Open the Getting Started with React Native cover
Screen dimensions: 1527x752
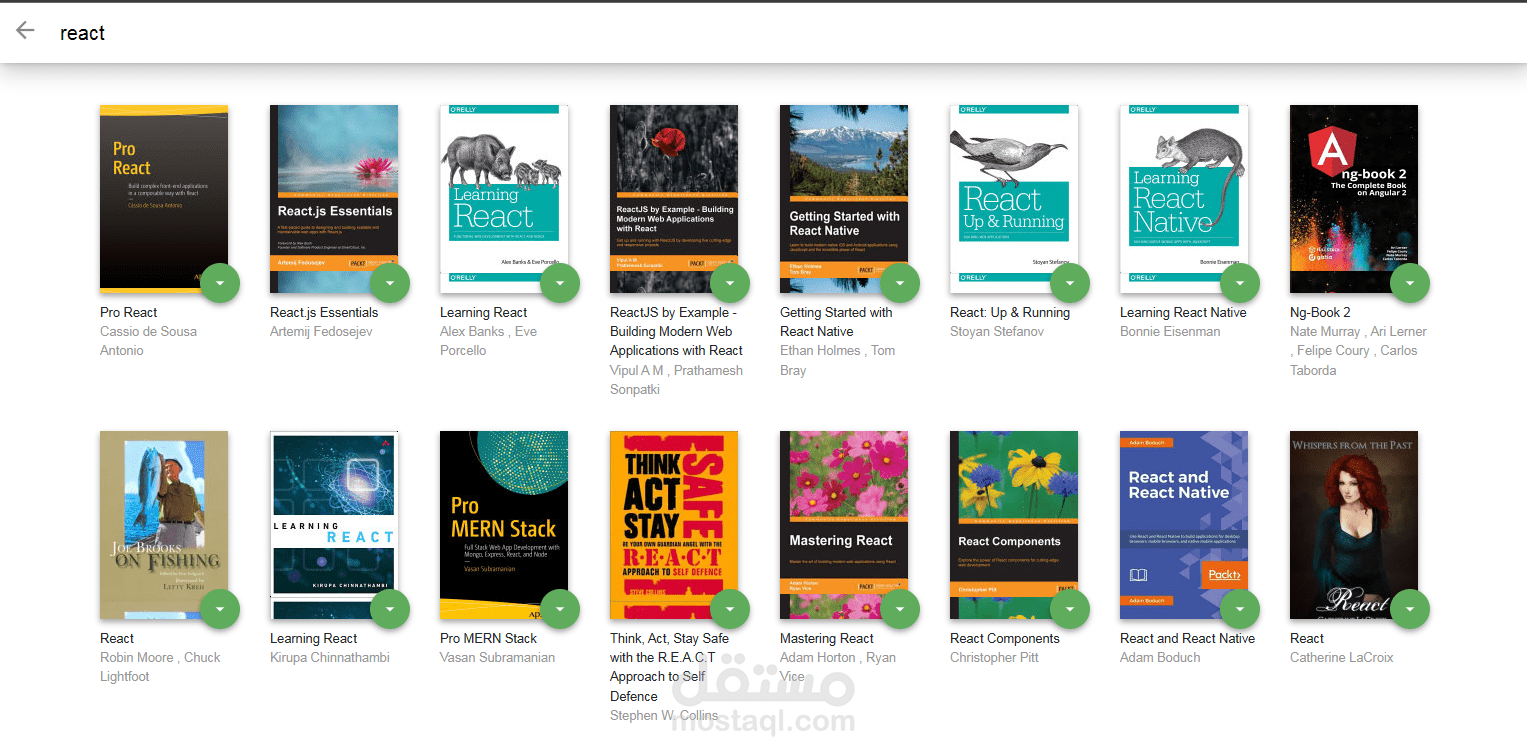(x=843, y=197)
